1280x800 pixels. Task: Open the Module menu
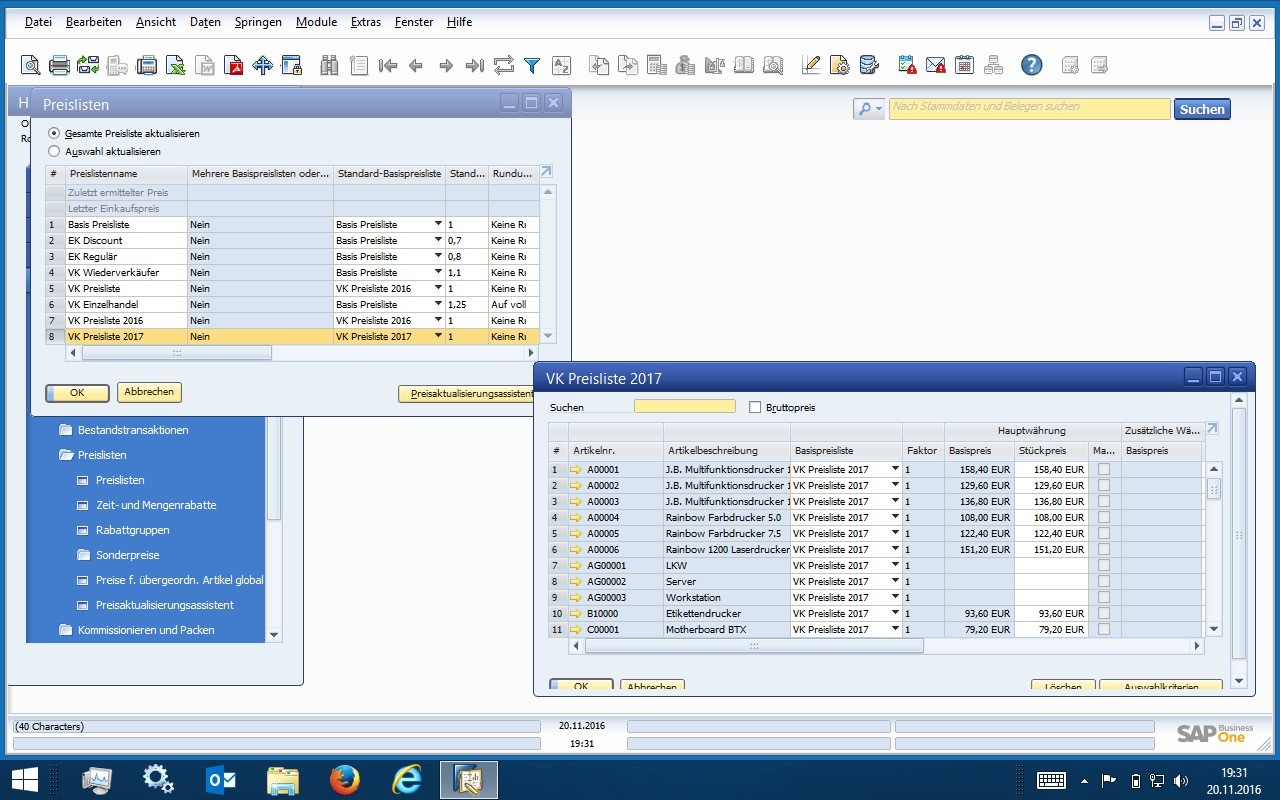(316, 22)
